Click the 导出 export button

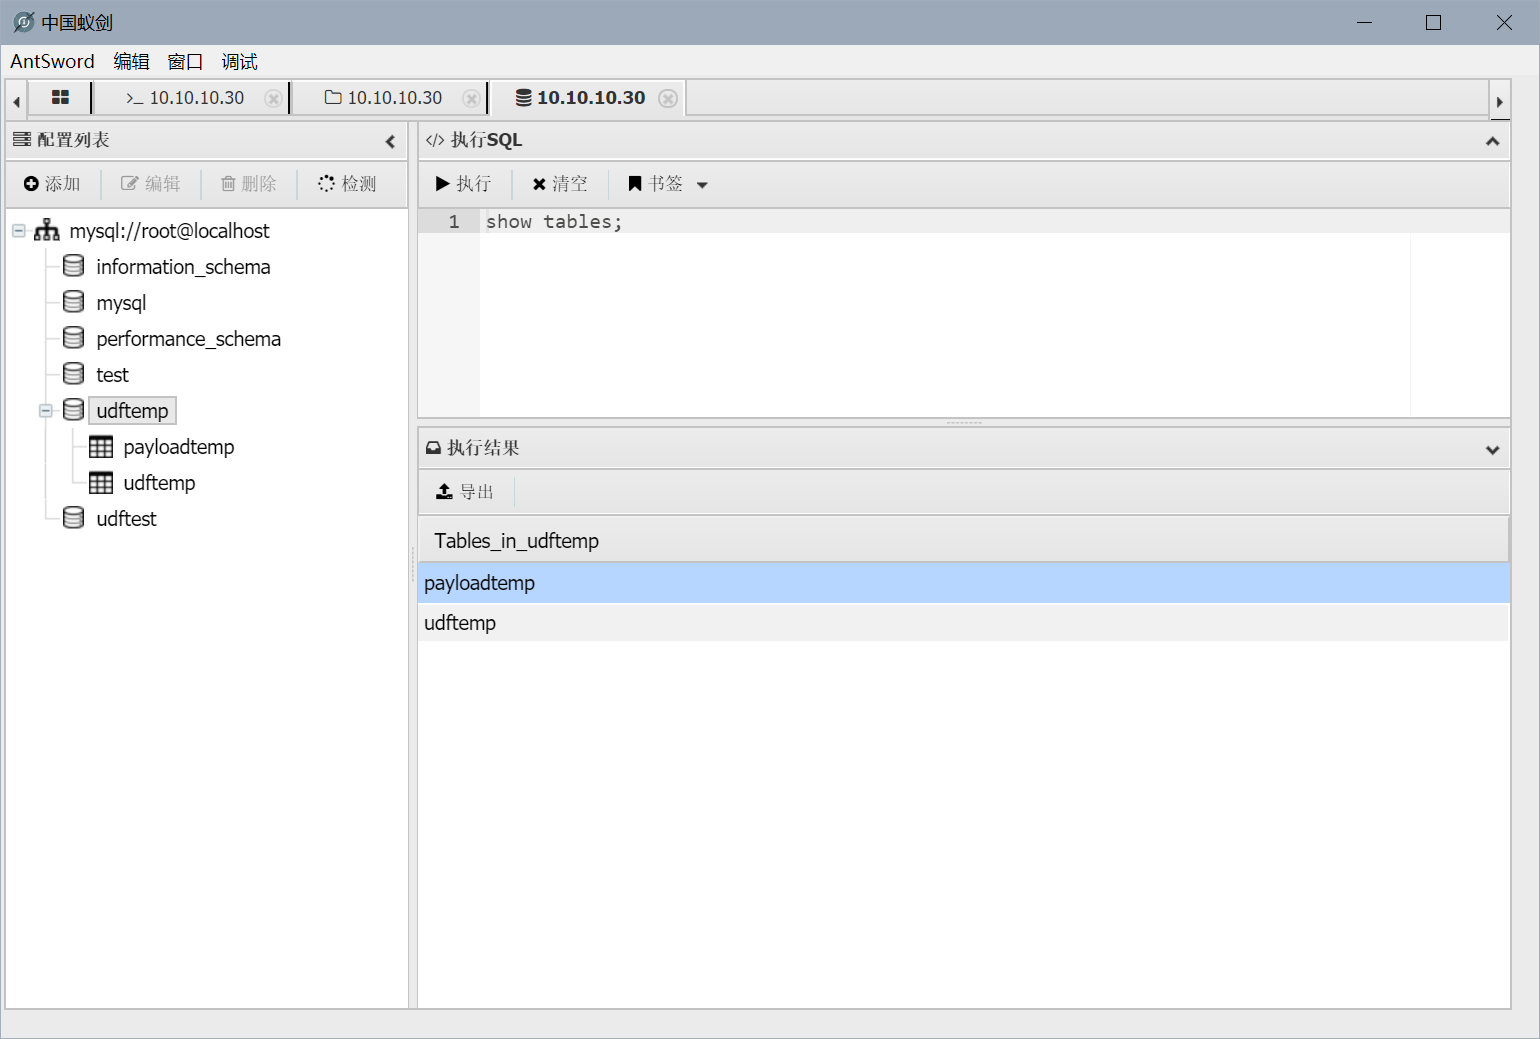click(x=466, y=492)
